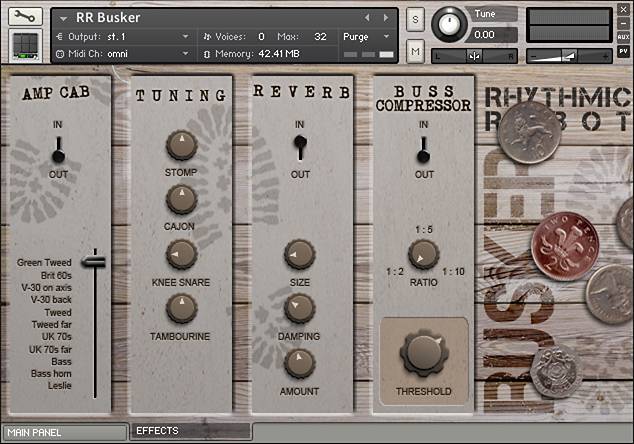Screen dimensions: 634x444
Task: Select Green Tweed cabinet
Action: [44, 262]
